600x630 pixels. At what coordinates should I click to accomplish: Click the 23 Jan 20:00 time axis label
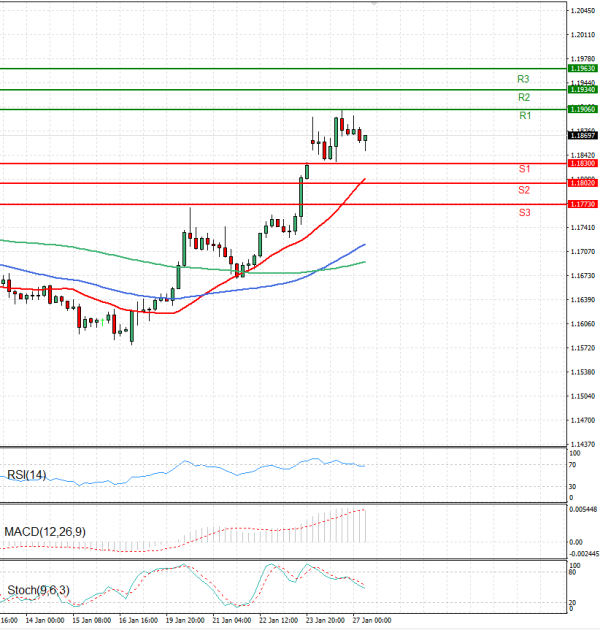click(324, 620)
